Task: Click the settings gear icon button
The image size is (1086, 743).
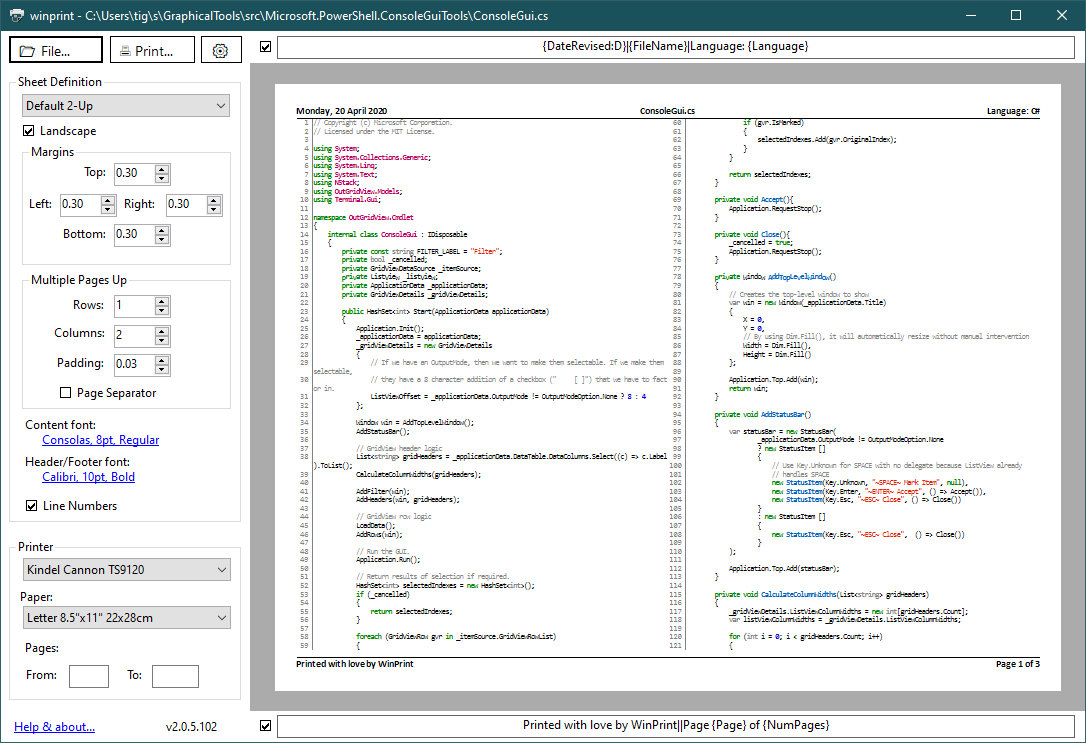Action: point(221,50)
